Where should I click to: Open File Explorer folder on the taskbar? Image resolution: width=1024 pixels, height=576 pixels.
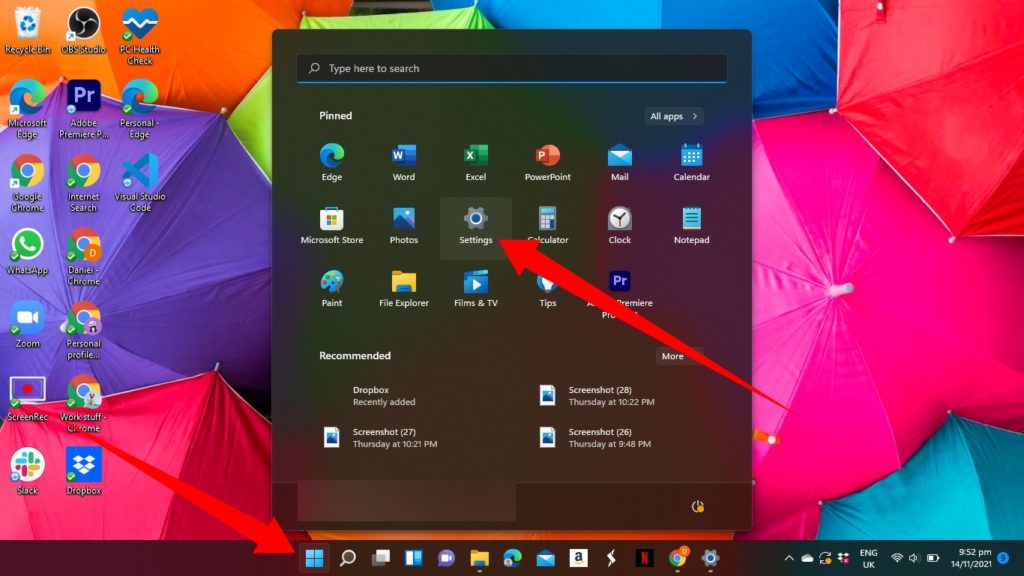[479, 558]
